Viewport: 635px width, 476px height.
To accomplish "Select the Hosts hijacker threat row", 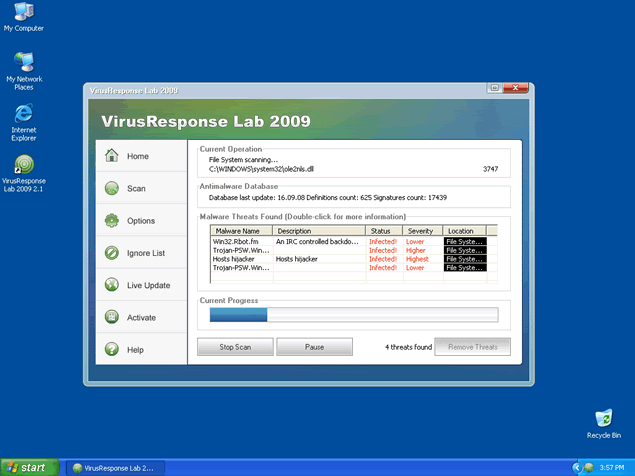I will tap(240, 259).
